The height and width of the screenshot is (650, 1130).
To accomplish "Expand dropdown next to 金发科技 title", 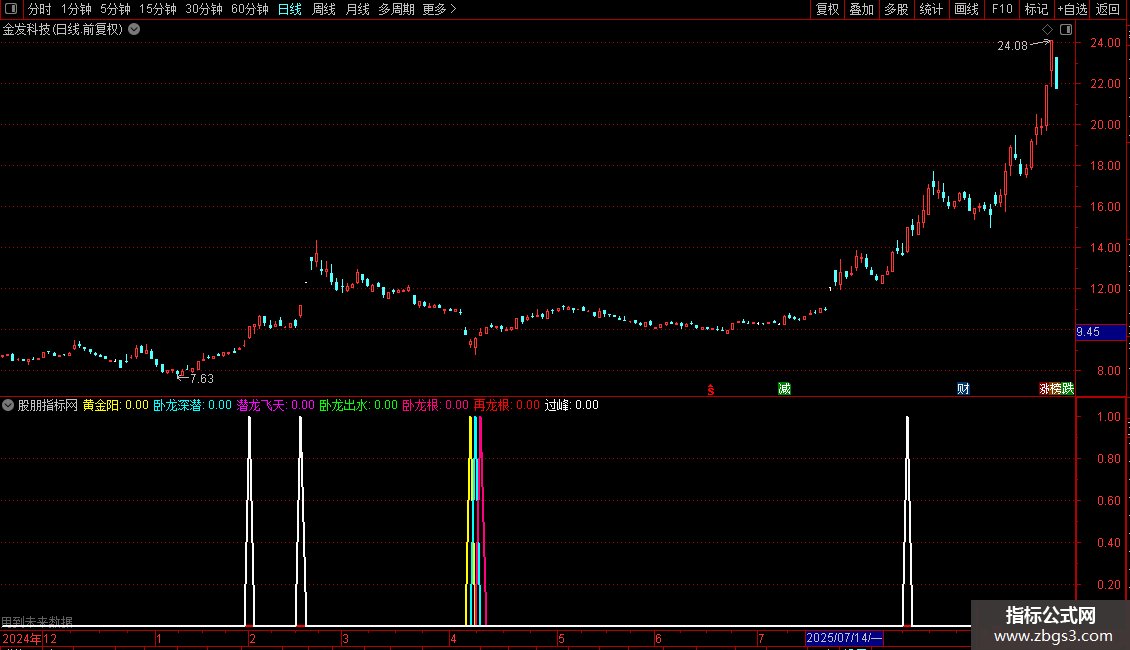I will coord(134,30).
